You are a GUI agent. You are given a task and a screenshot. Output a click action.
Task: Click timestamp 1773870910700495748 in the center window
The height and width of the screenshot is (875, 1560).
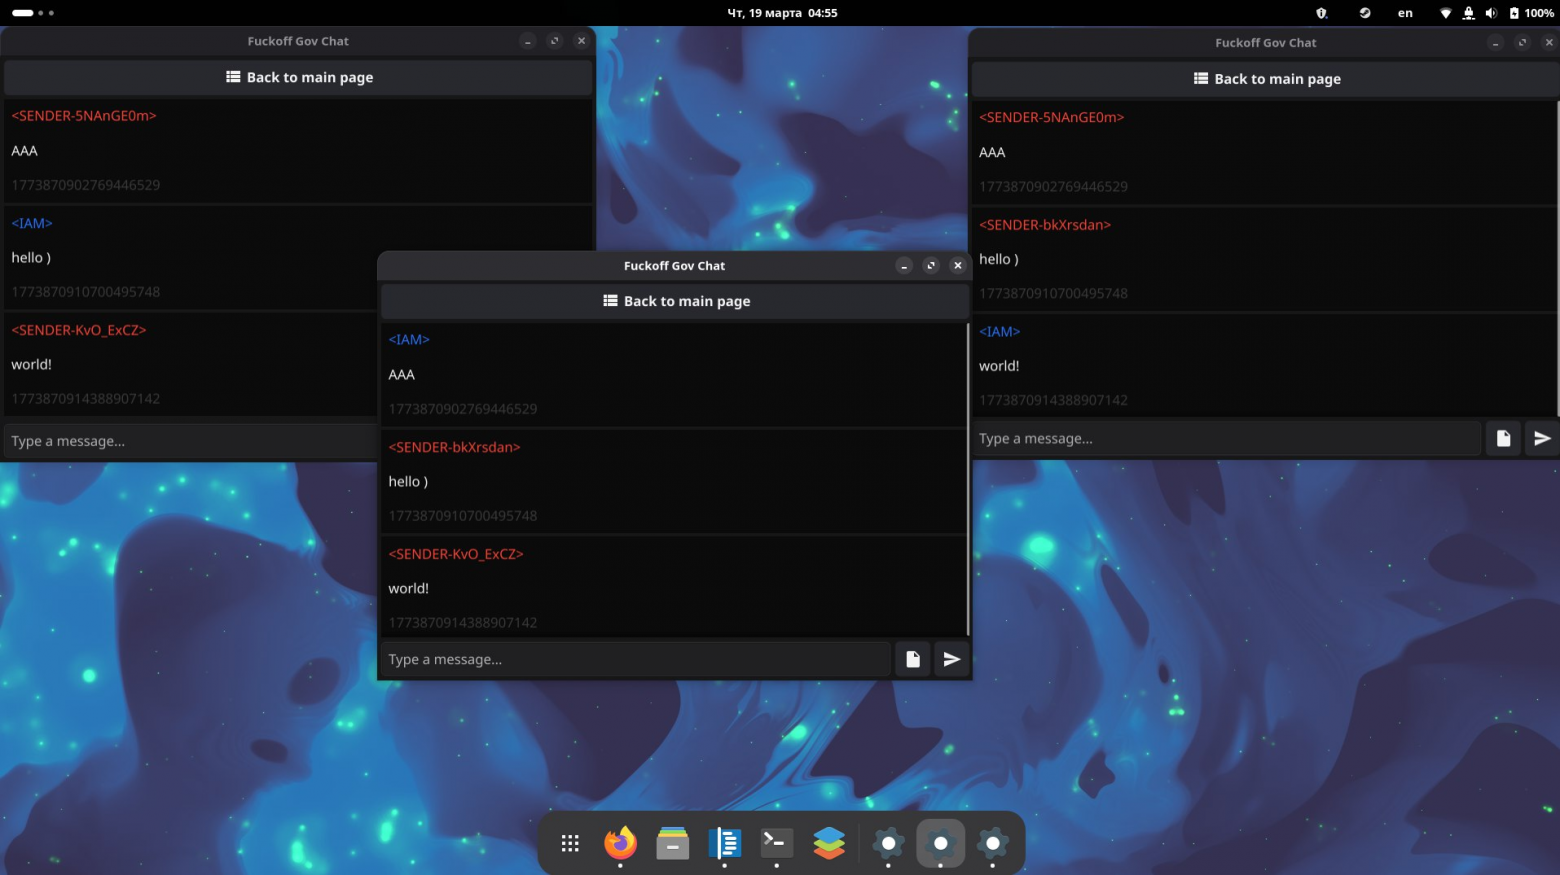click(463, 516)
